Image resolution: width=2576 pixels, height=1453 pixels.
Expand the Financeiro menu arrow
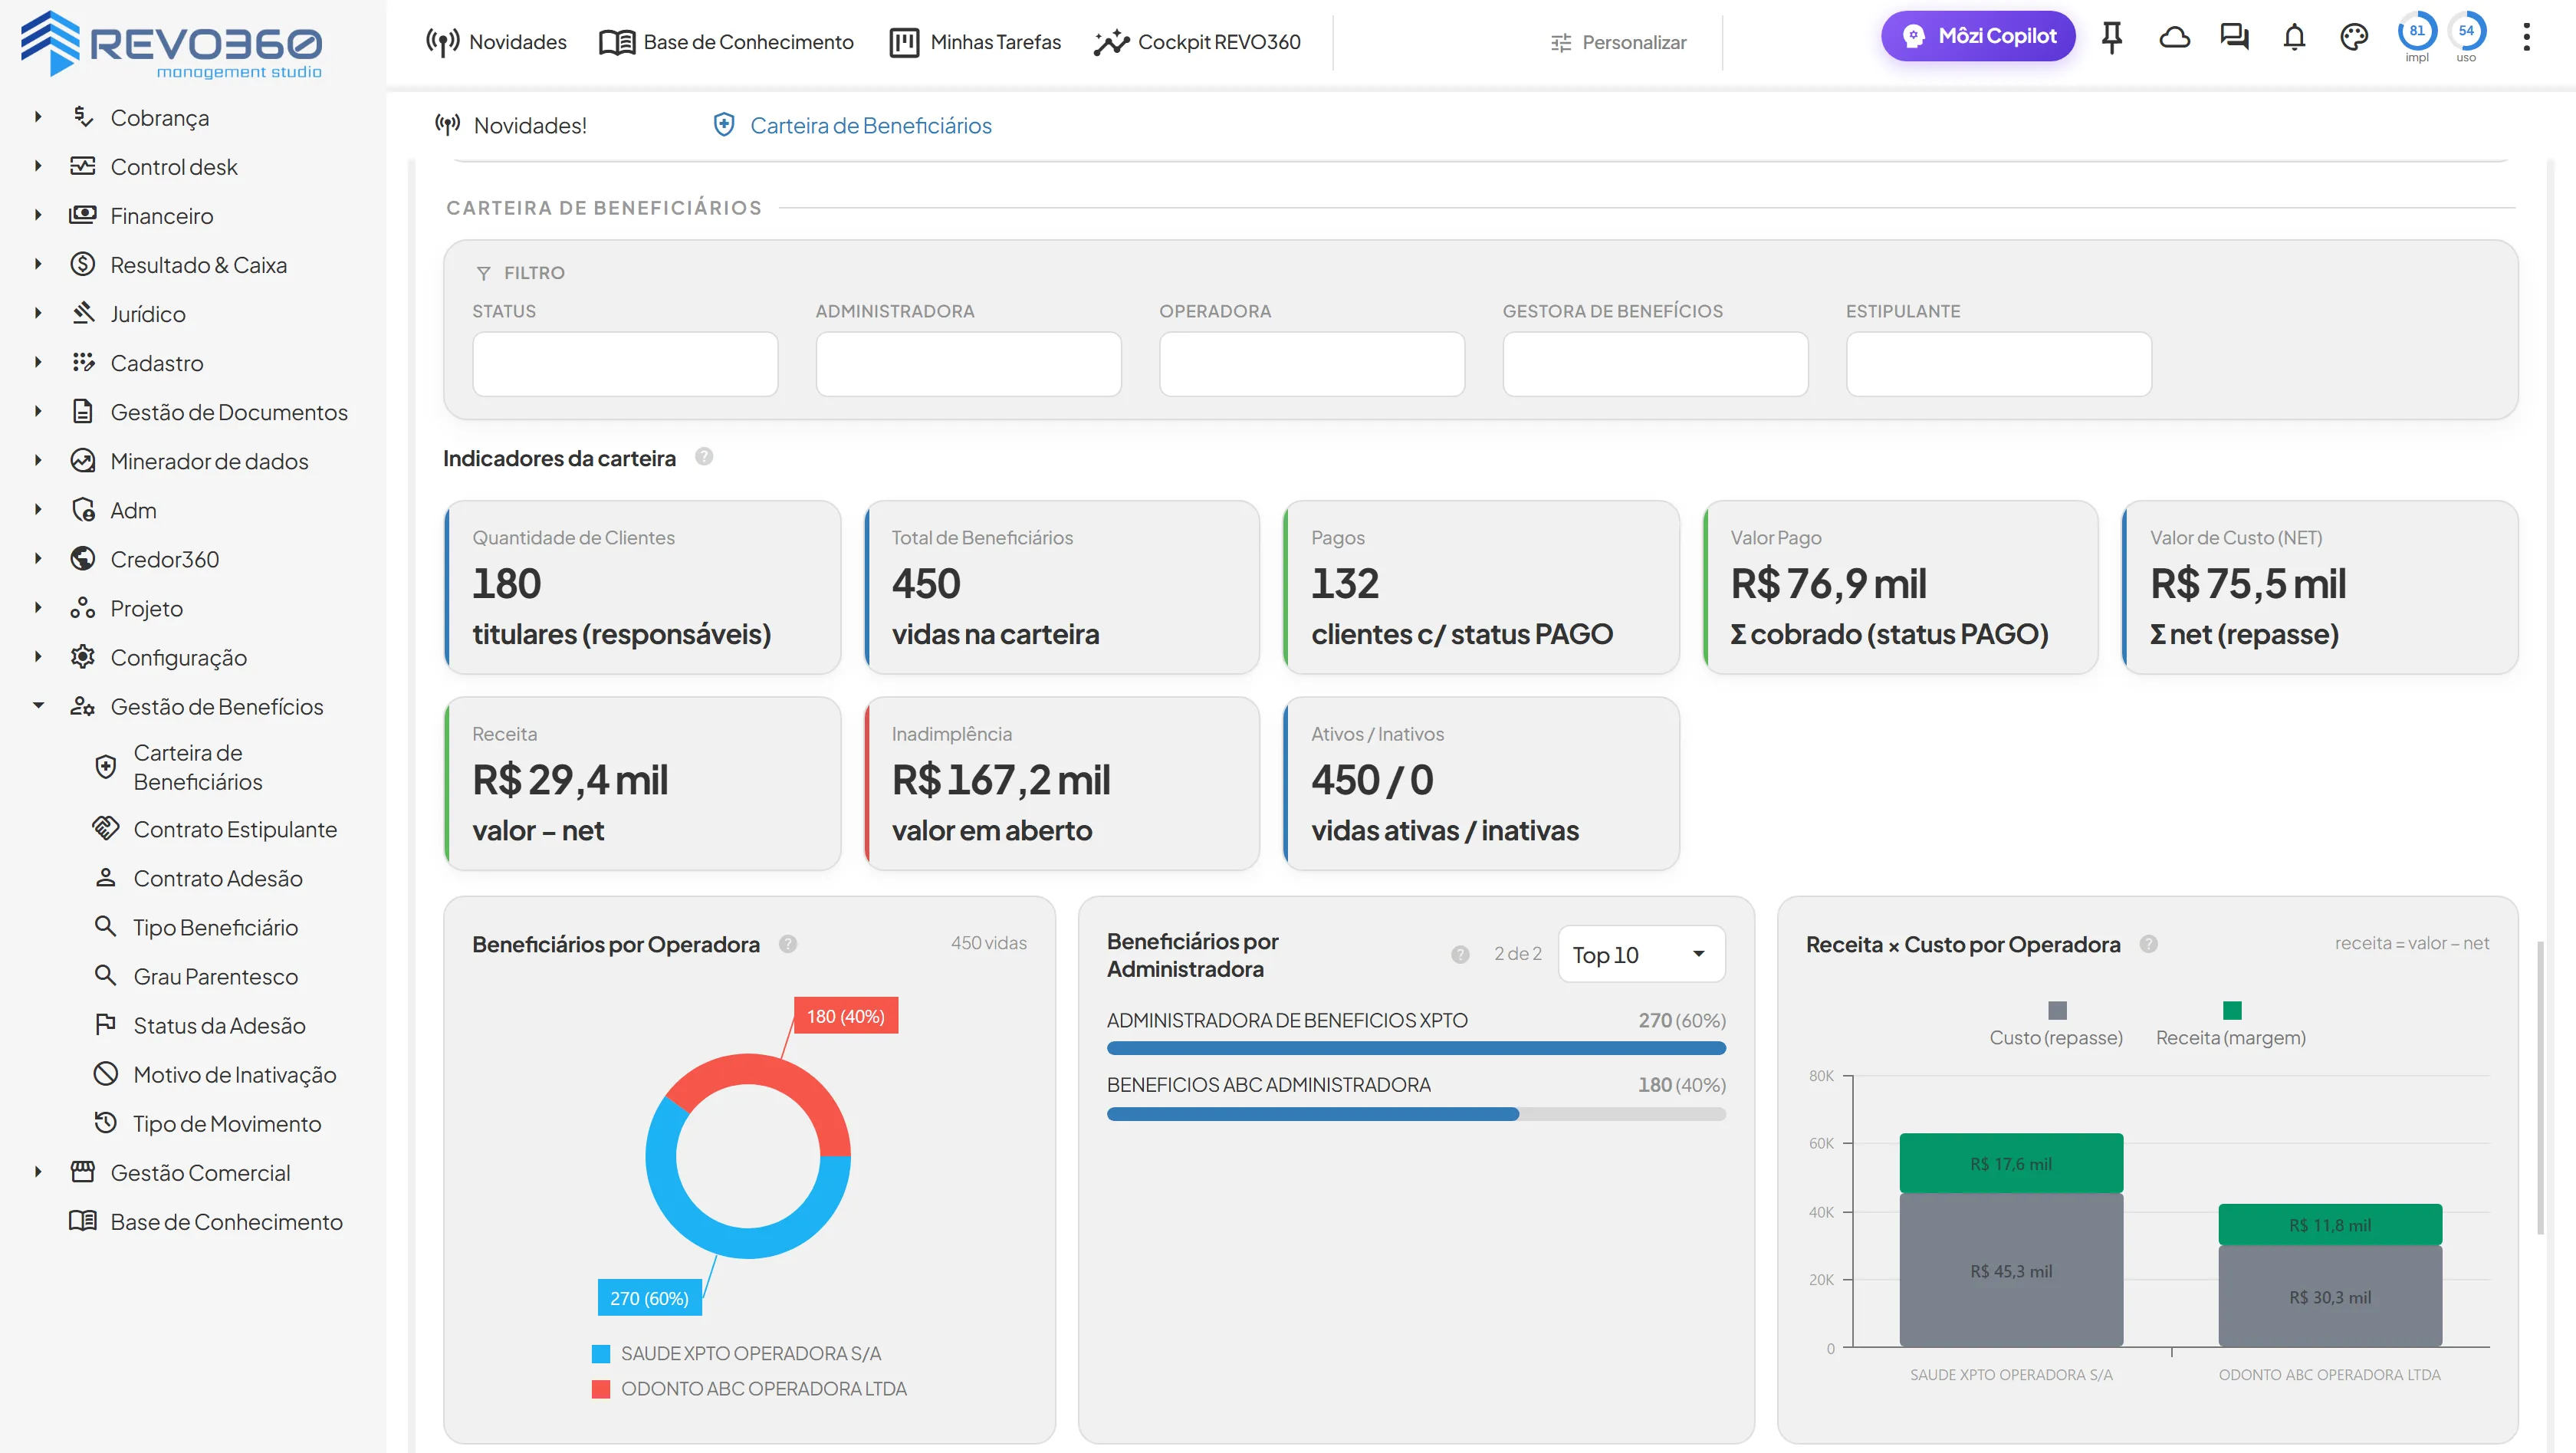click(38, 215)
